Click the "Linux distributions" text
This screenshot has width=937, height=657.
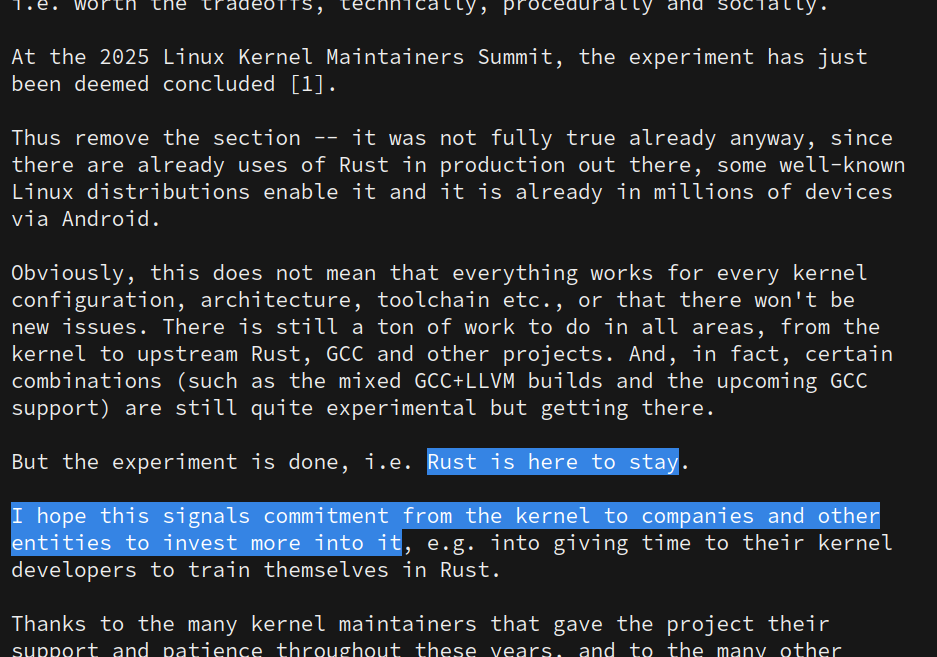pyautogui.click(x=130, y=192)
